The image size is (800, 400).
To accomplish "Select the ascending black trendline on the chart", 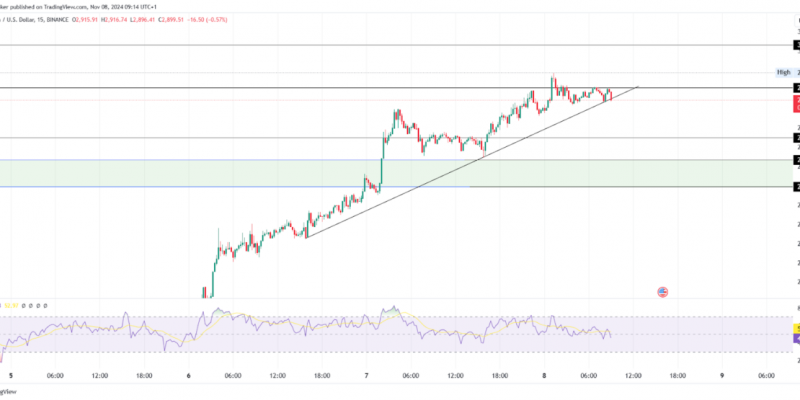I will click(472, 162).
